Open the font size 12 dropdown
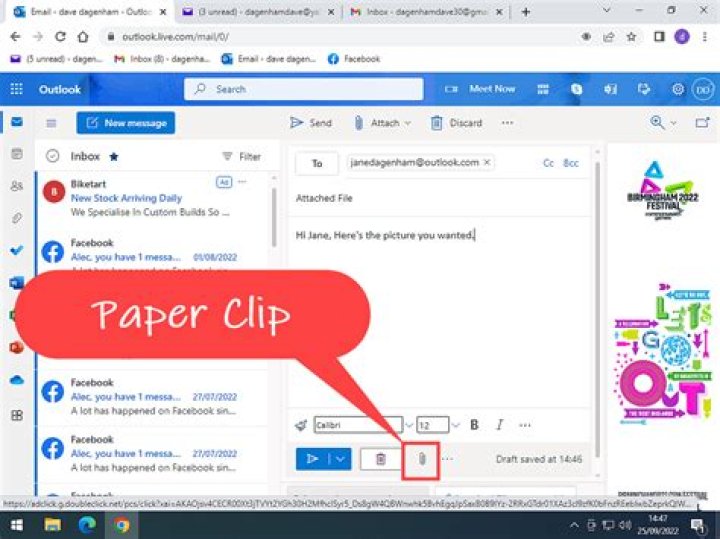The height and width of the screenshot is (539, 720). click(456, 425)
